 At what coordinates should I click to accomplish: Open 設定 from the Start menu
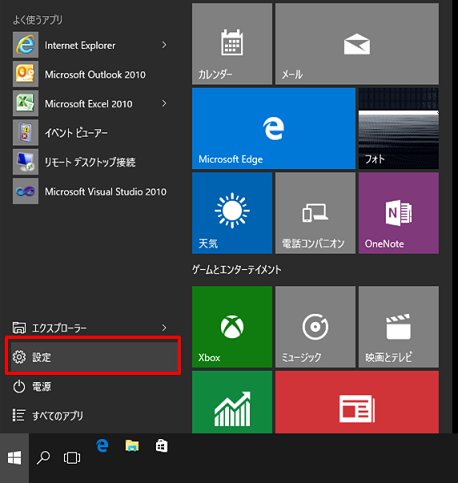click(x=93, y=357)
